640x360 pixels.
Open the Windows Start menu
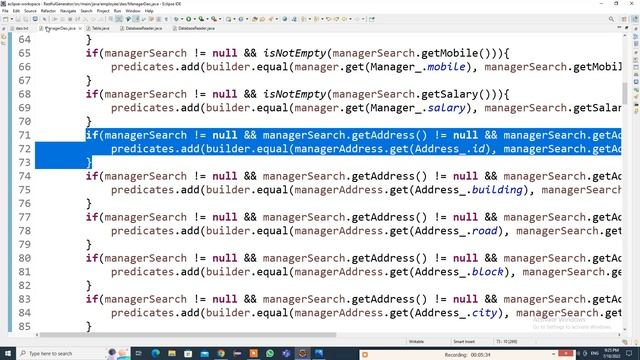pyautogui.click(x=7, y=353)
